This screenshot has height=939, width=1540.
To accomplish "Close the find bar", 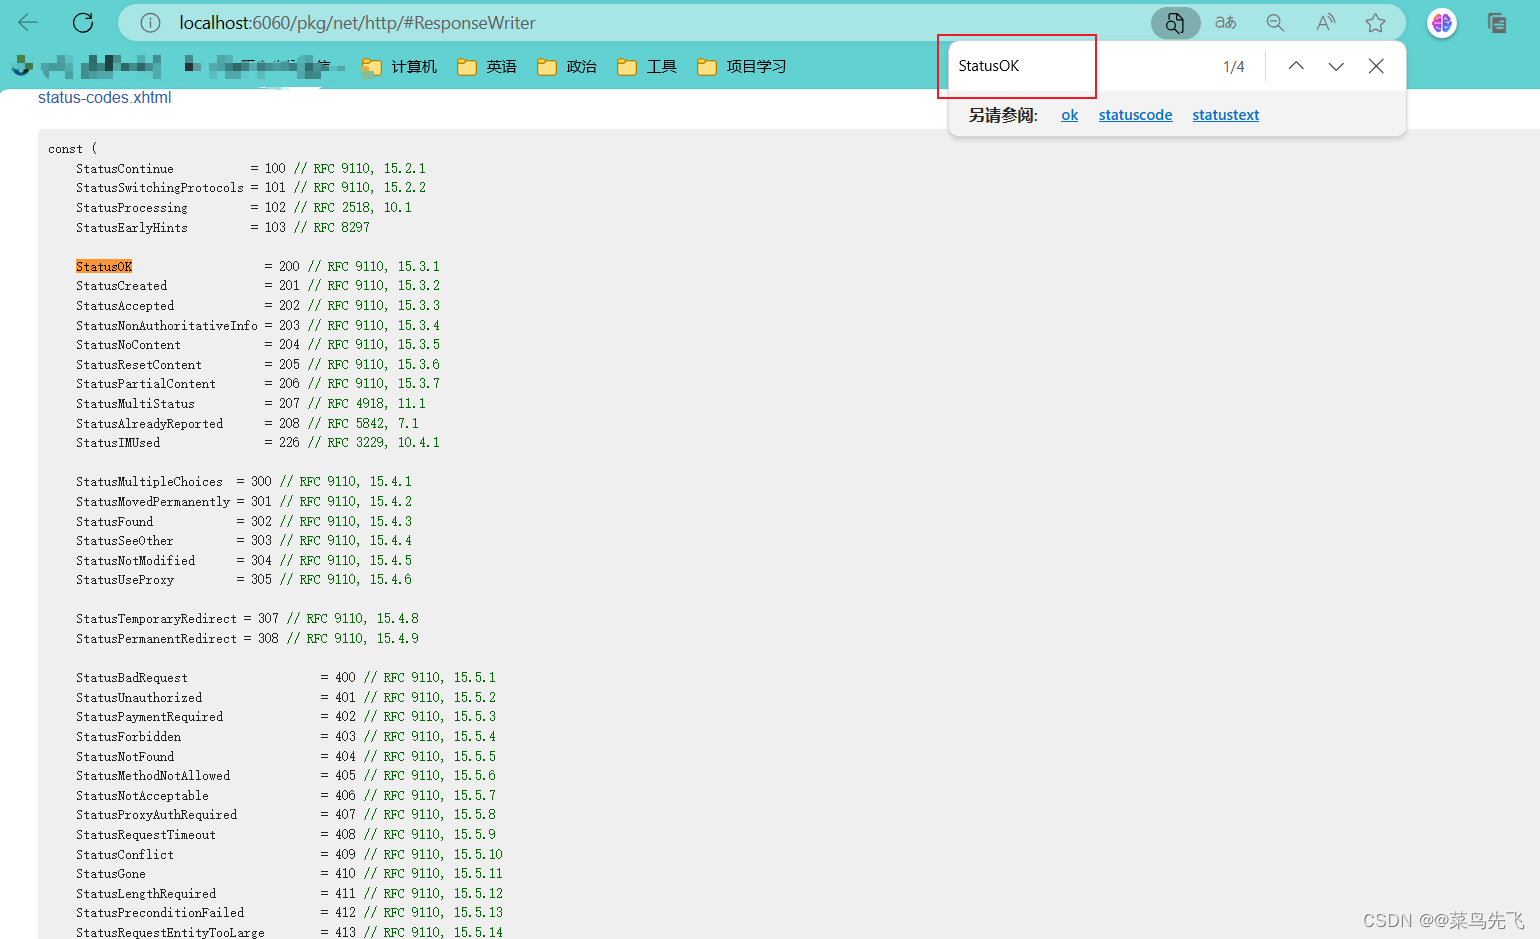I will point(1376,66).
